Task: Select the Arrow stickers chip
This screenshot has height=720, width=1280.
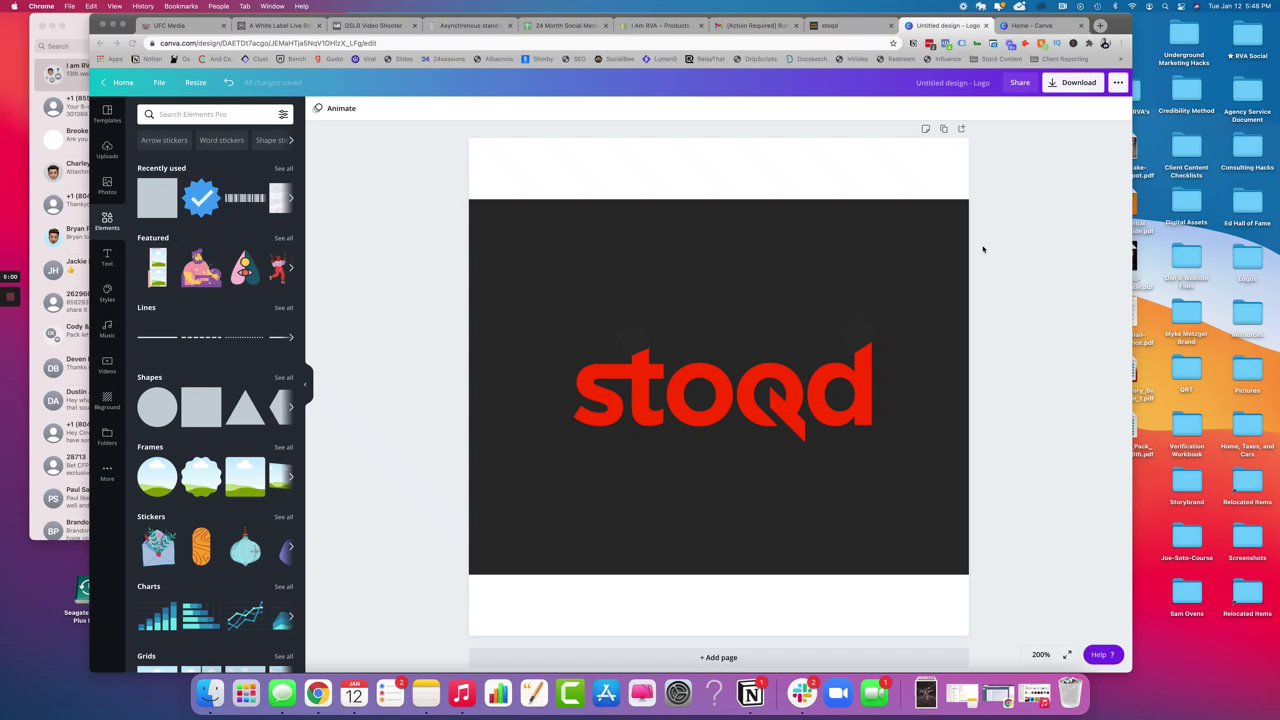Action: click(164, 140)
